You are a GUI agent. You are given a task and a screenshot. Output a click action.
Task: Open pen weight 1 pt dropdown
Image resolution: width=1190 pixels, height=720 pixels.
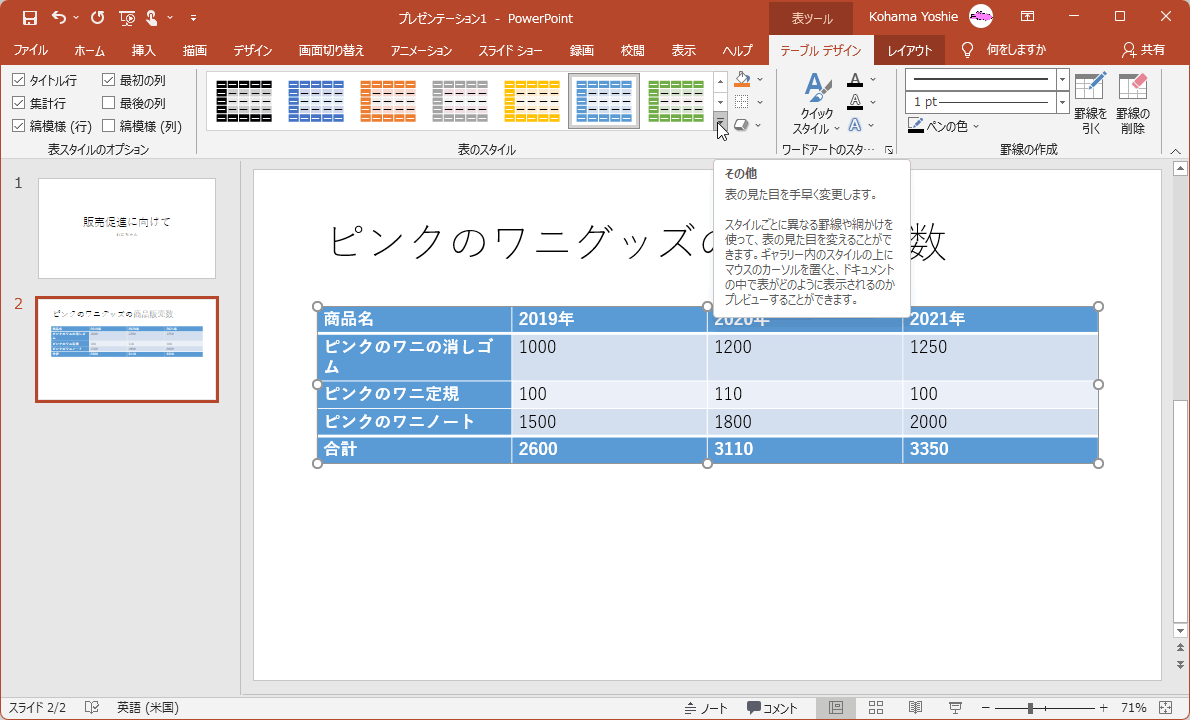(1062, 102)
